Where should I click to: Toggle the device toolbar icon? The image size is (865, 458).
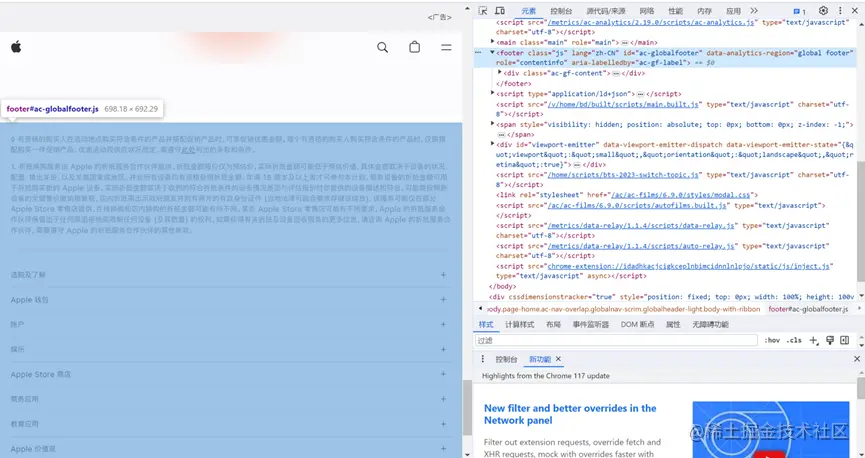pyautogui.click(x=500, y=10)
